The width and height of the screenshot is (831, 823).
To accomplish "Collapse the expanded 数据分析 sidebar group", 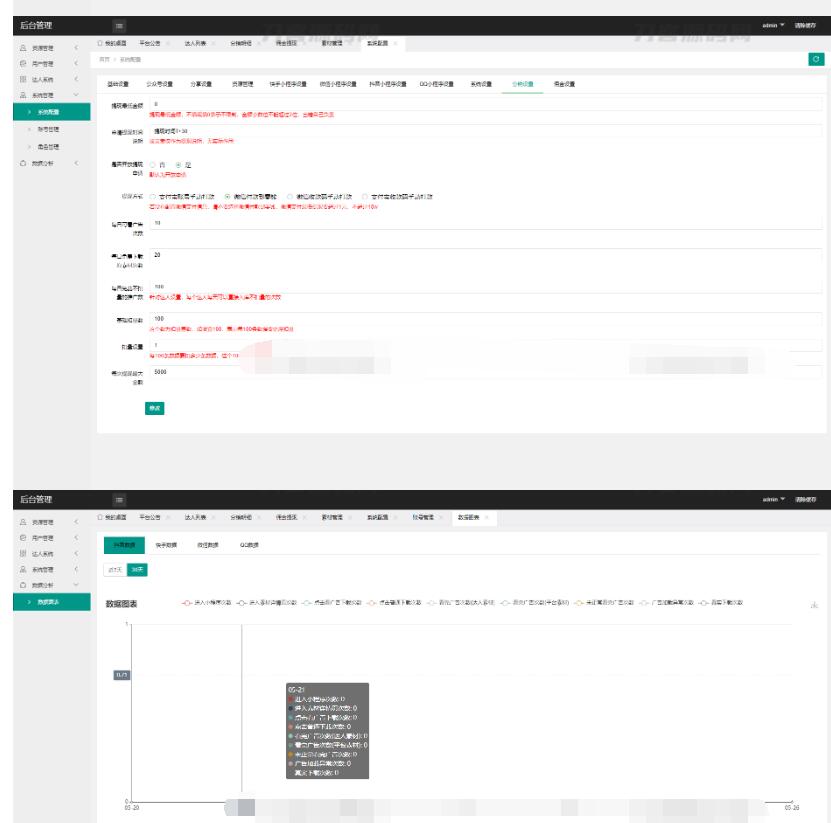I will (x=77, y=583).
